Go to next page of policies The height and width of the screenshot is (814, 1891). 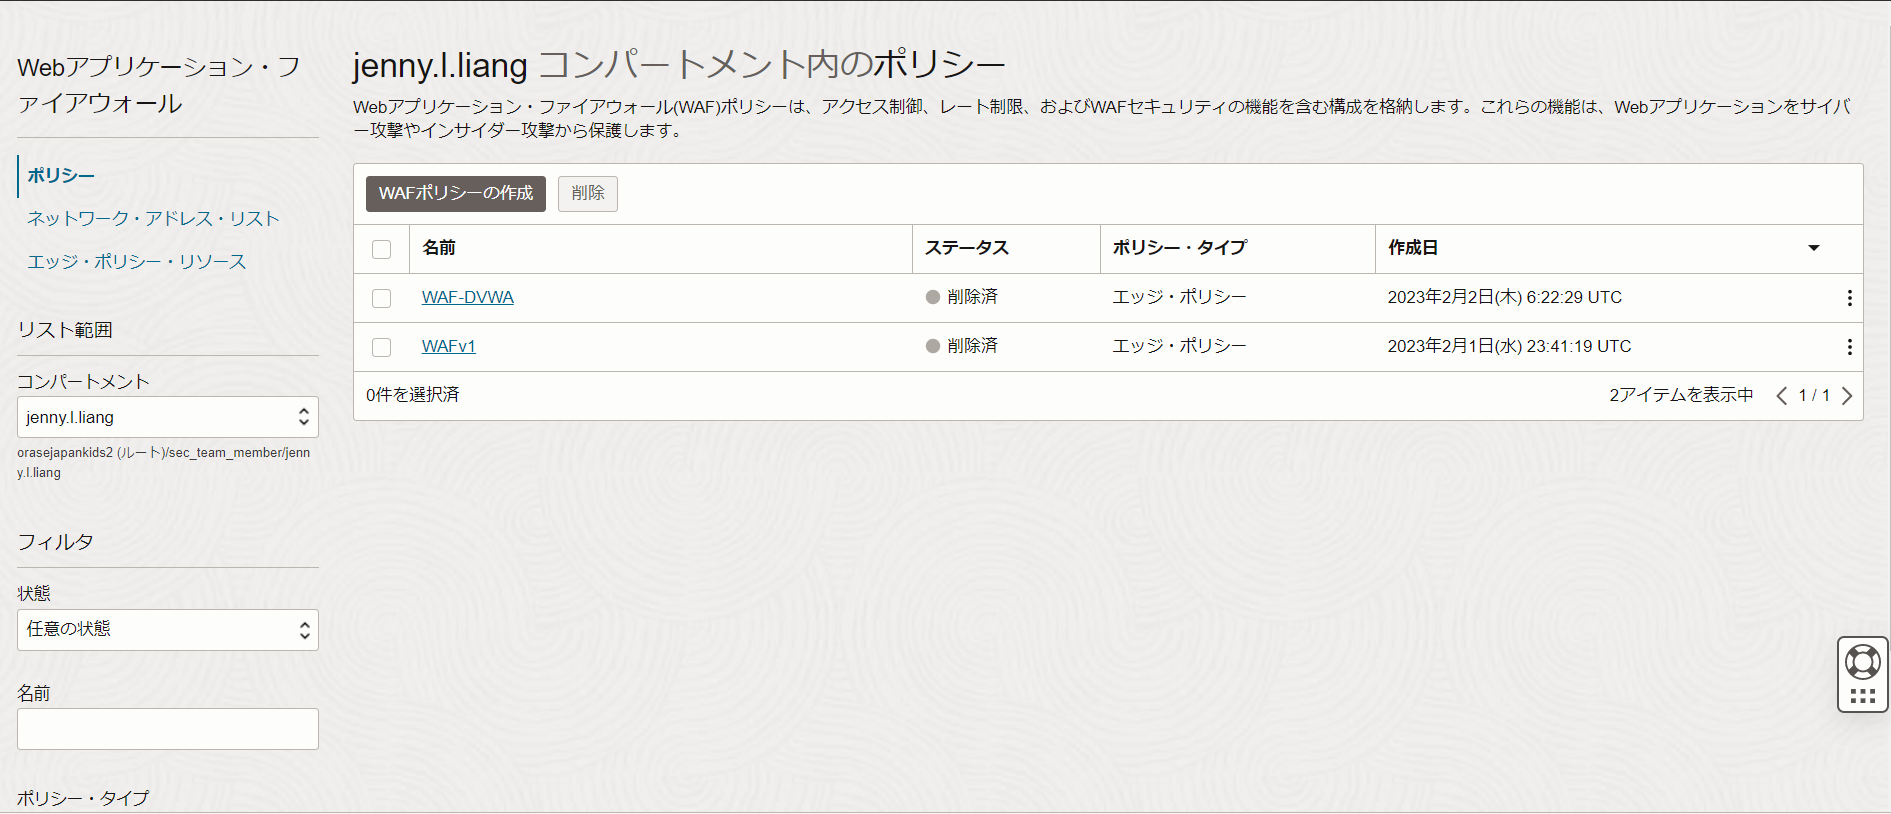pyautogui.click(x=1847, y=396)
